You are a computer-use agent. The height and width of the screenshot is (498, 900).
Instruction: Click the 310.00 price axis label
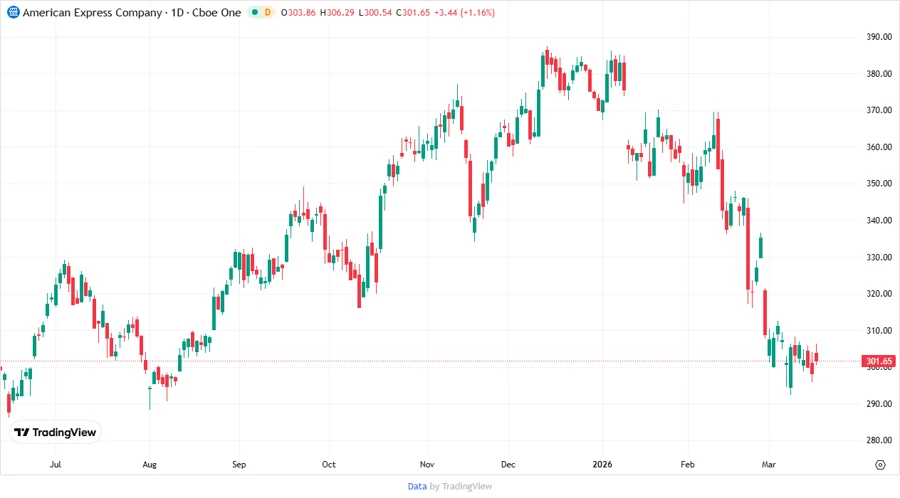(879, 330)
